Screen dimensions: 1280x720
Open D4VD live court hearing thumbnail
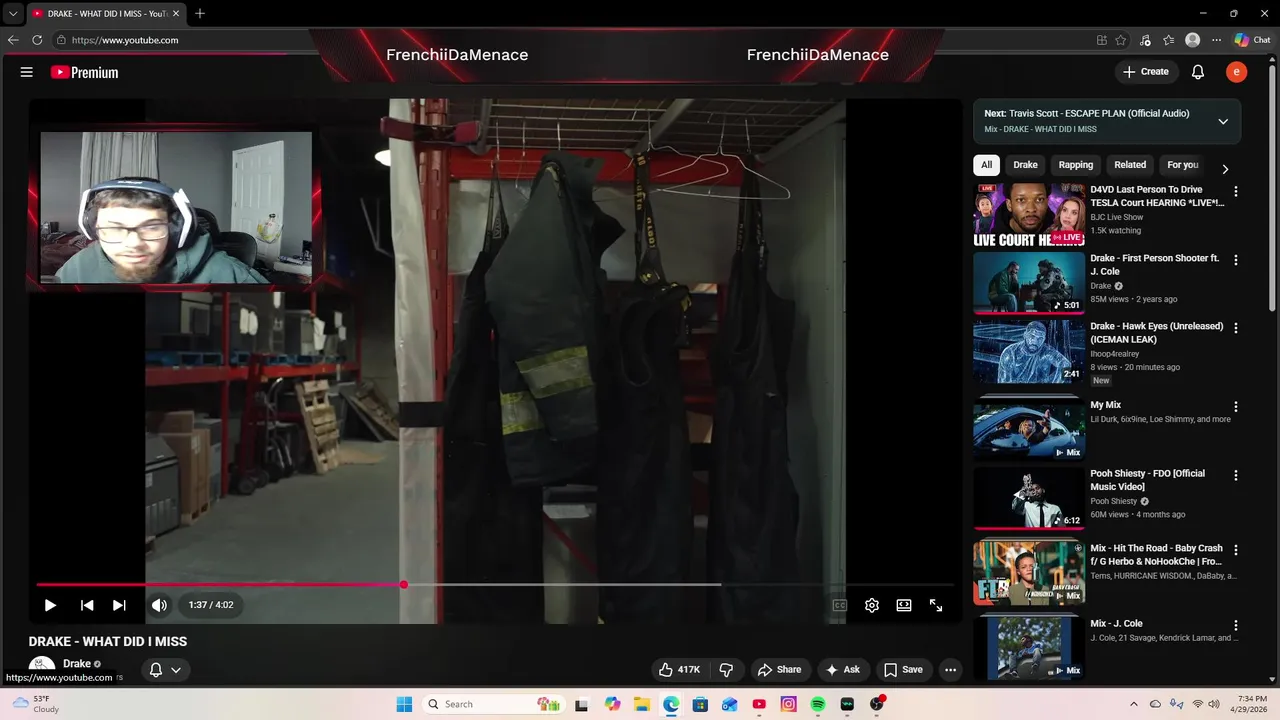1029,214
